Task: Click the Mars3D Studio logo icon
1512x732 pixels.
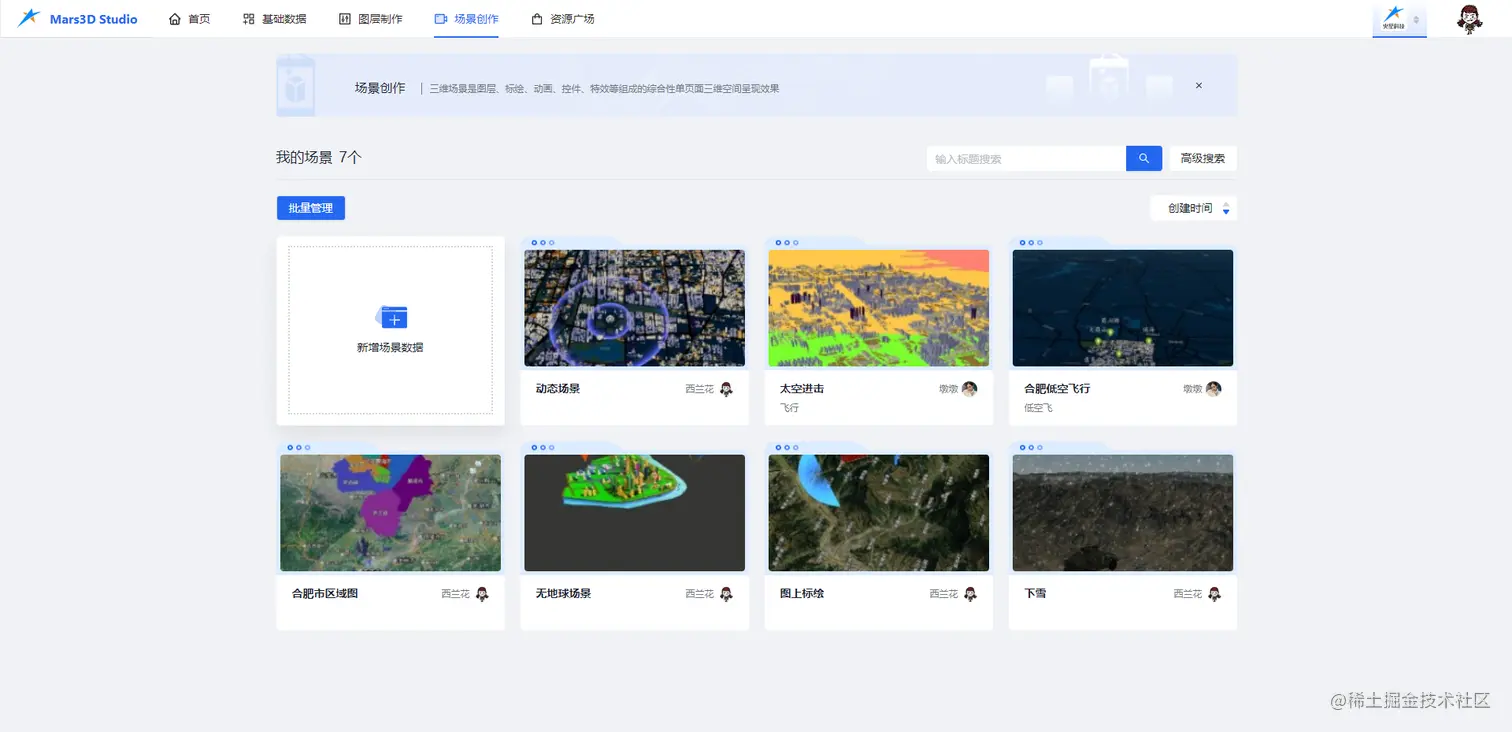Action: [x=30, y=18]
